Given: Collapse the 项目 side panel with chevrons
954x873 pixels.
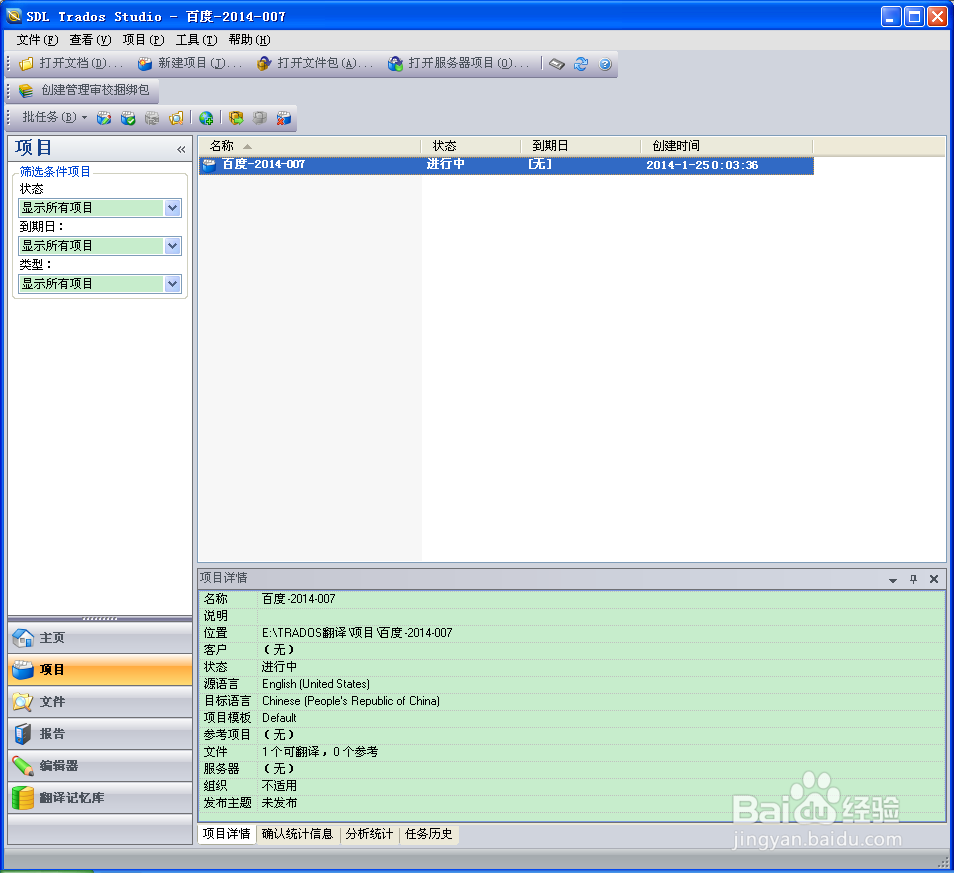Looking at the screenshot, I should point(181,149).
